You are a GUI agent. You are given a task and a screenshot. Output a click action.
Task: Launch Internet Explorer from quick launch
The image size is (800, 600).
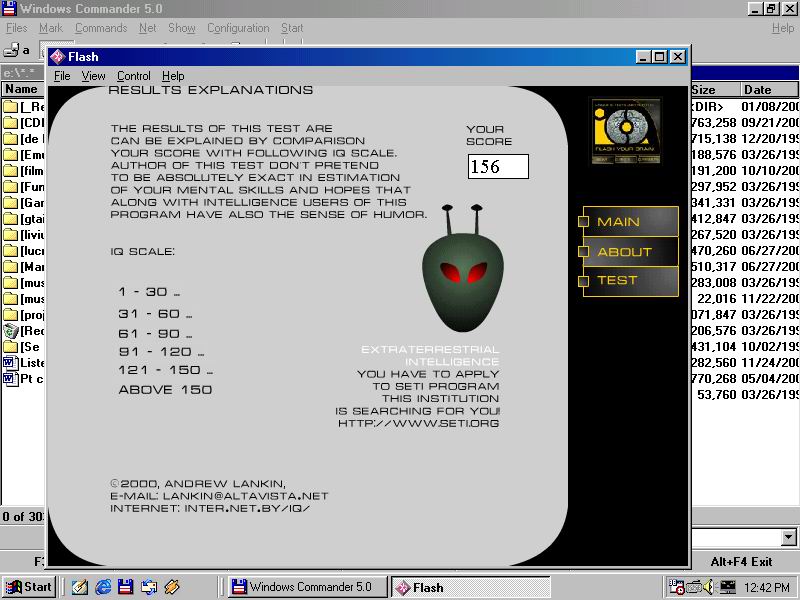click(x=103, y=587)
